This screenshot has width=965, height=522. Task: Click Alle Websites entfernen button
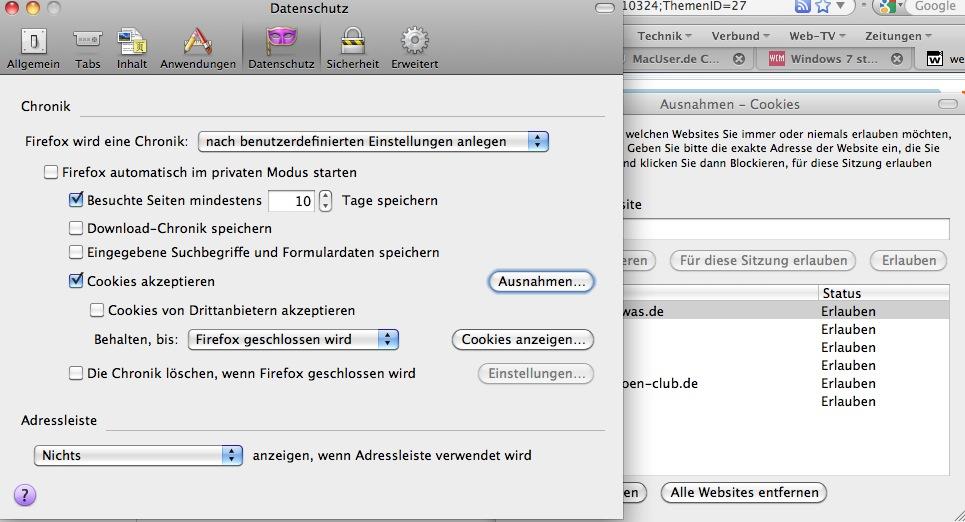click(x=744, y=492)
